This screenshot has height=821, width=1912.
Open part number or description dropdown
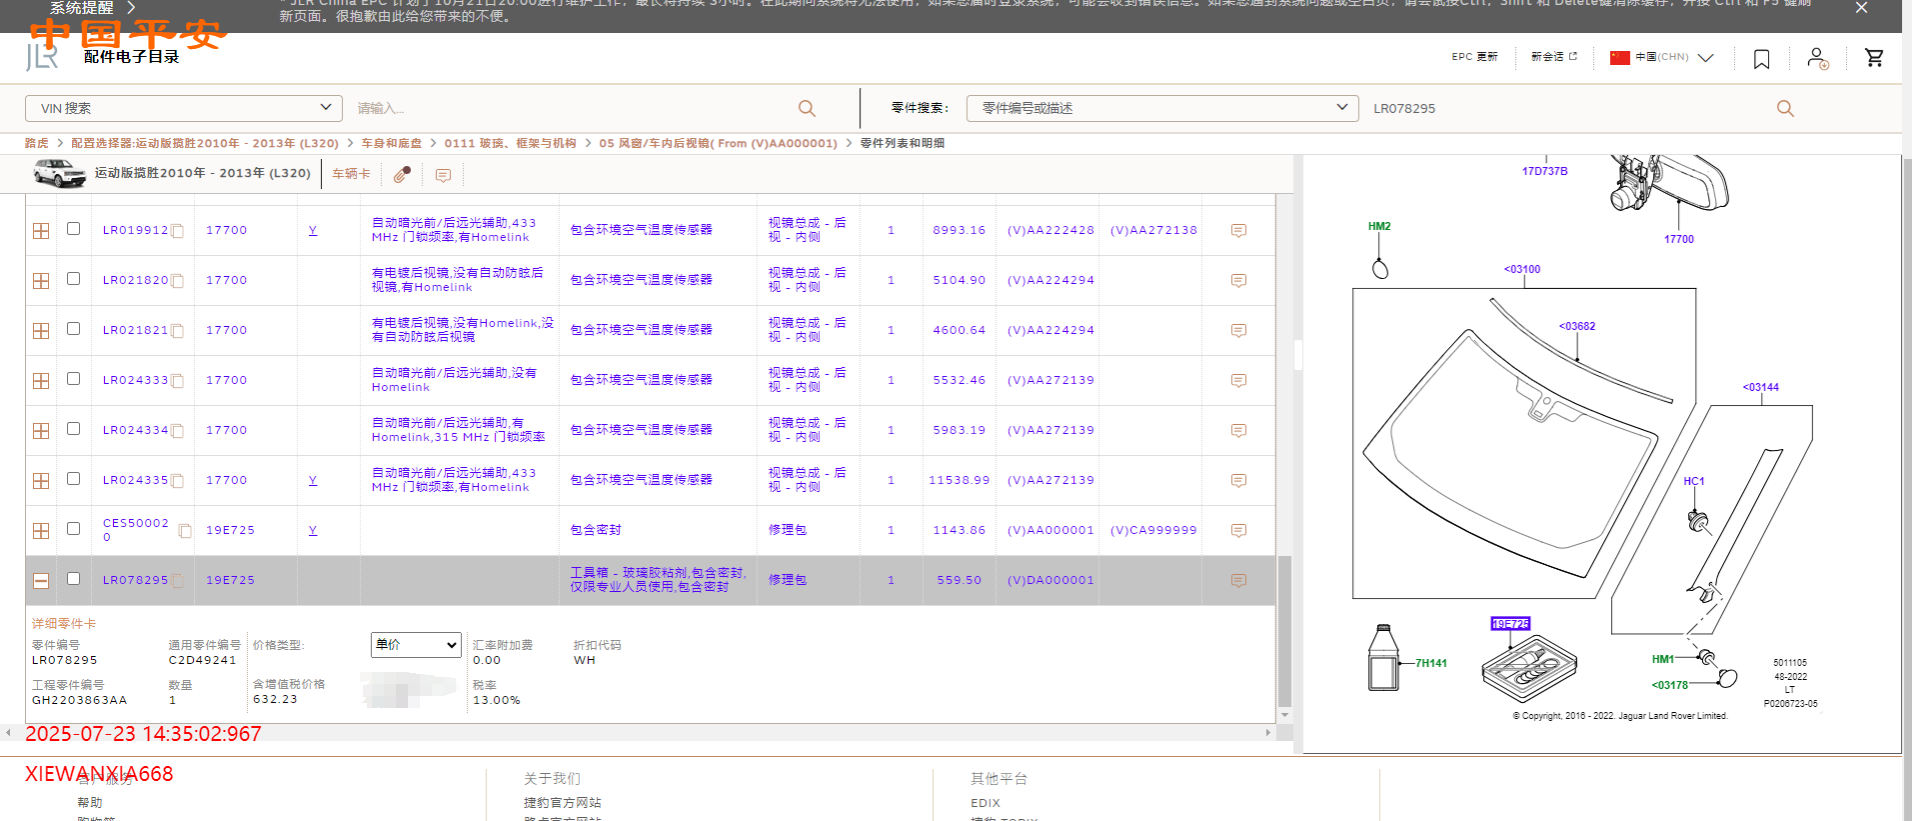[x=1162, y=108]
